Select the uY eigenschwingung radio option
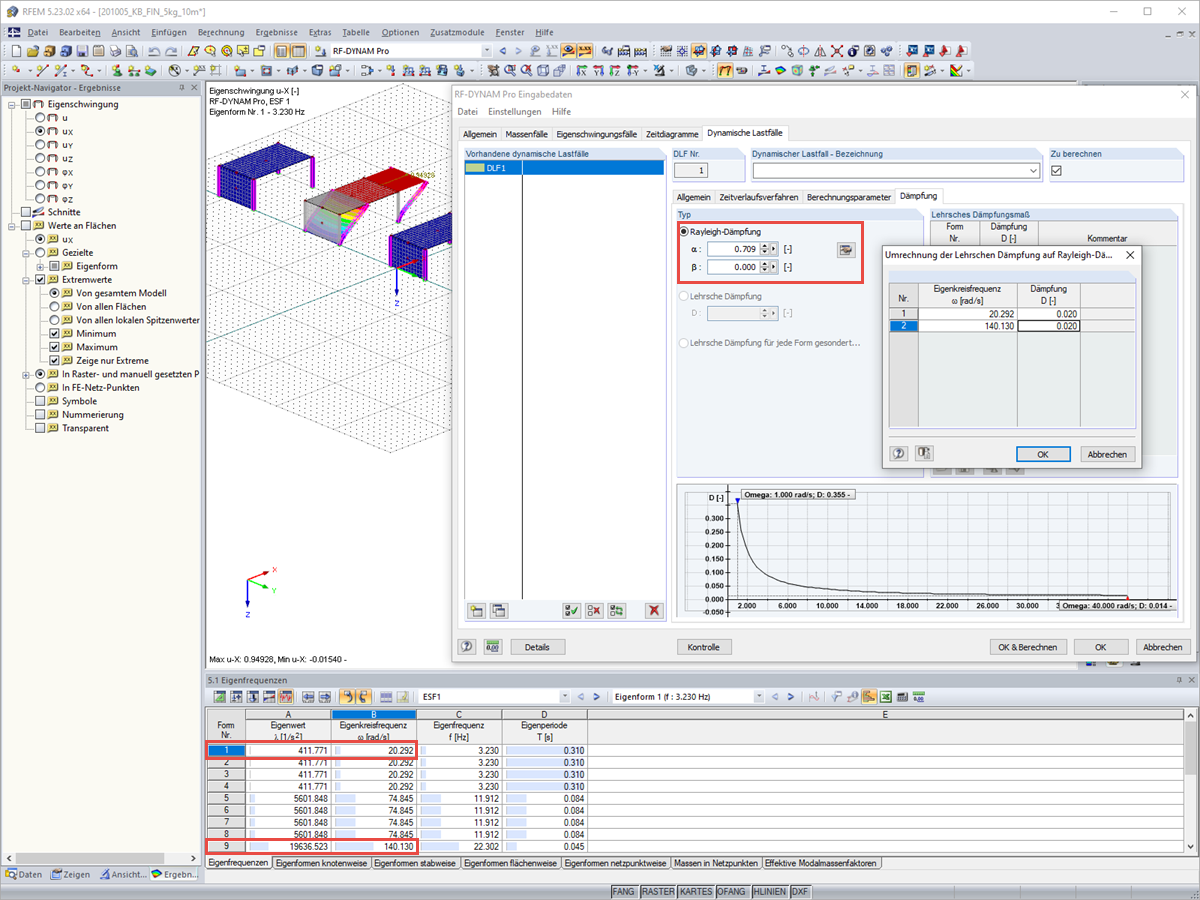Screen dimensions: 1200x900 [40, 144]
